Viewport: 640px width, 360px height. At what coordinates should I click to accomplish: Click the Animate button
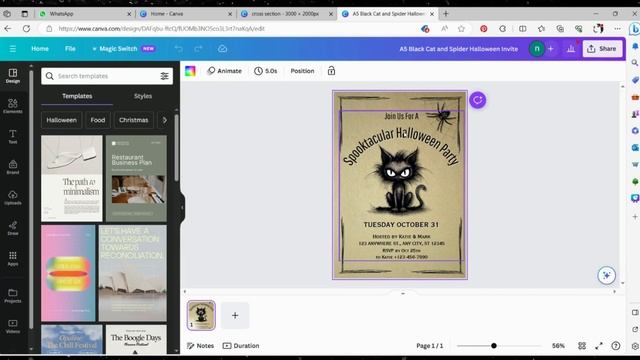224,71
